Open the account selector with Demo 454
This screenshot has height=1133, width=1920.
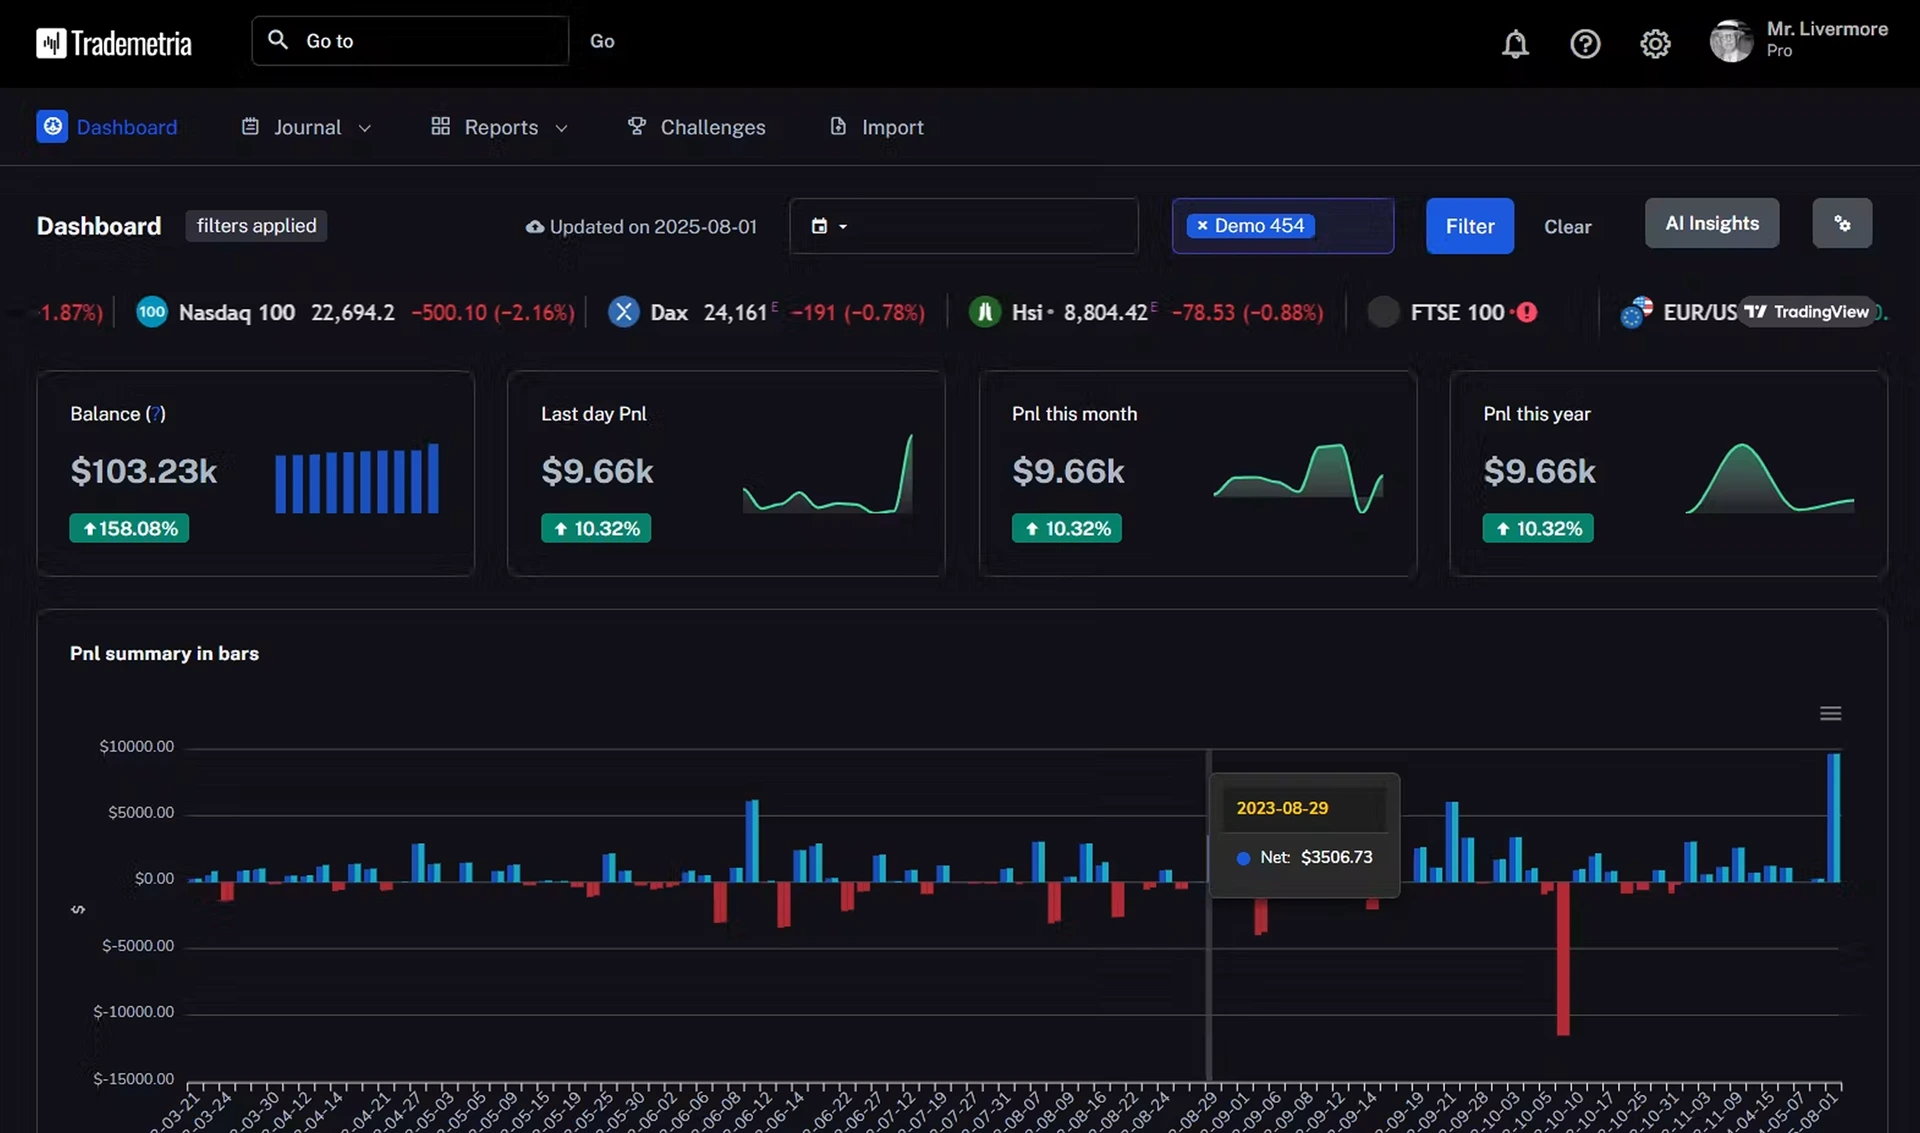pyautogui.click(x=1282, y=226)
